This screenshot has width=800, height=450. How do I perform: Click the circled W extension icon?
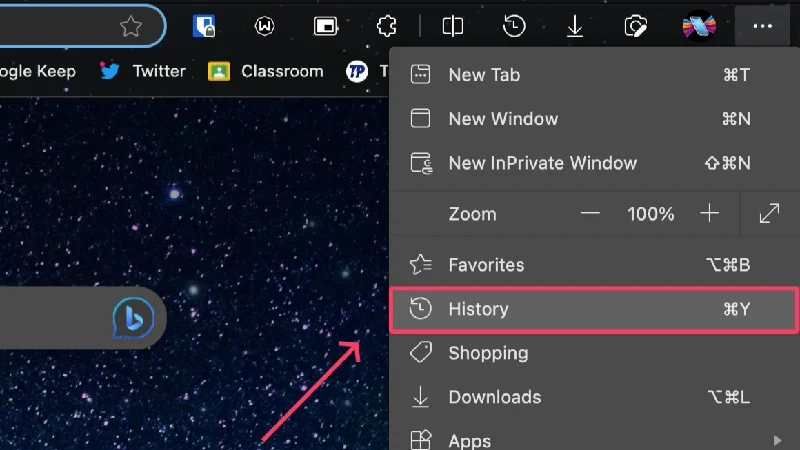[265, 26]
